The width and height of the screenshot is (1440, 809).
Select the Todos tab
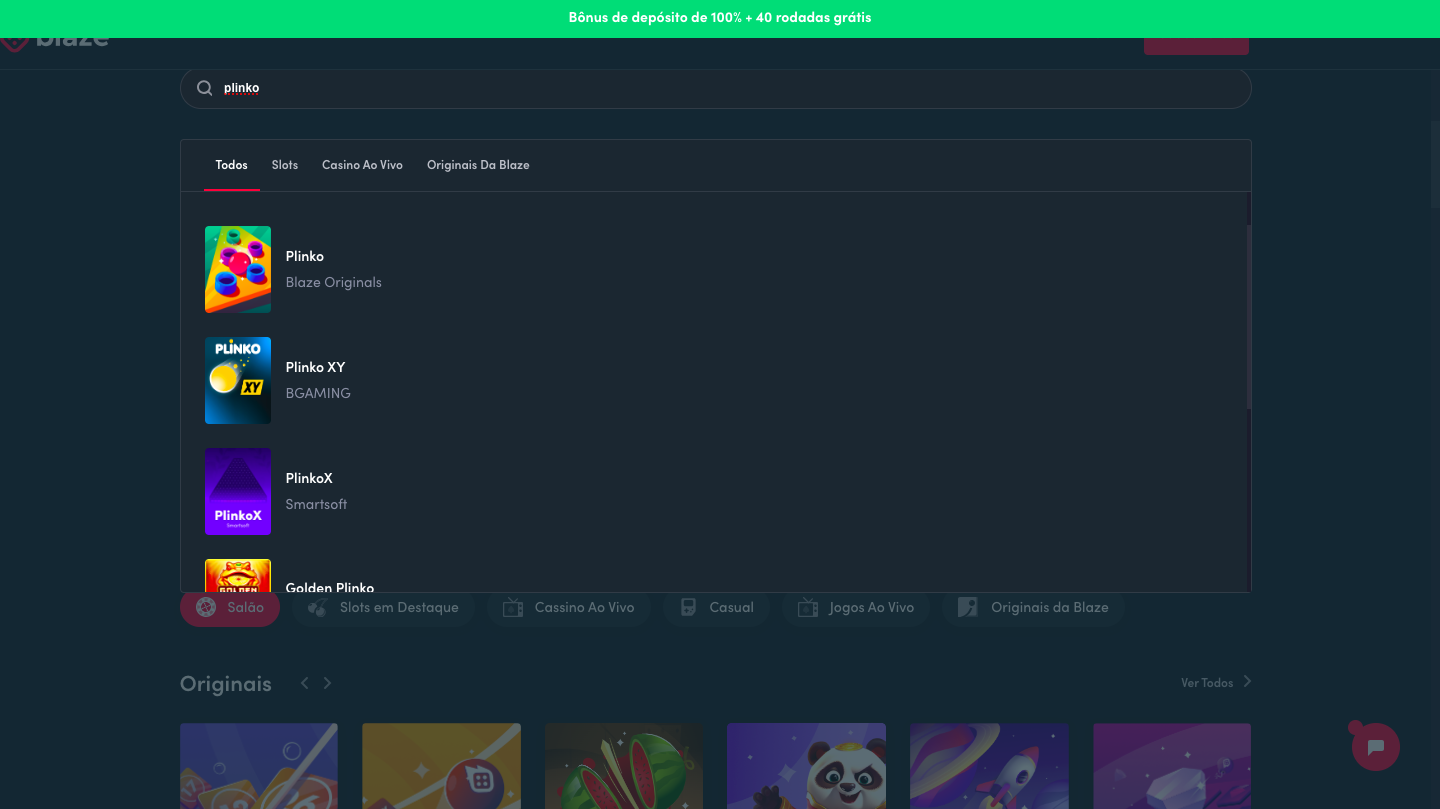click(x=231, y=165)
